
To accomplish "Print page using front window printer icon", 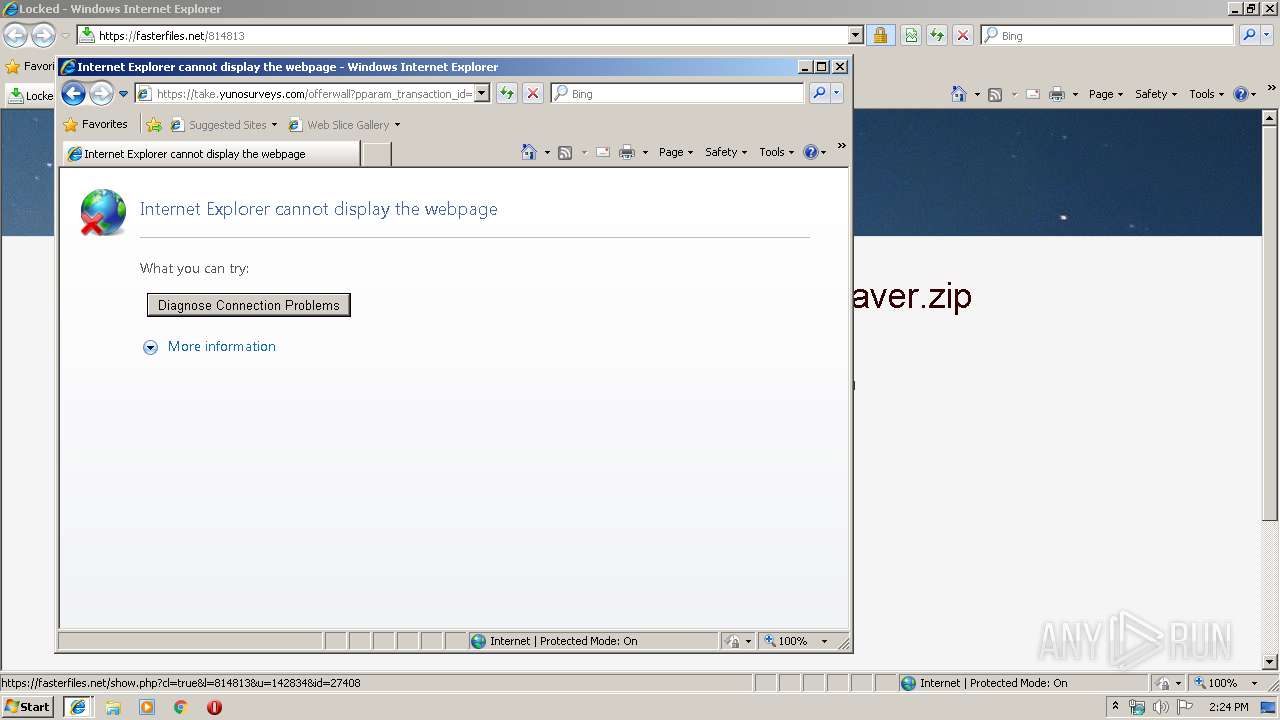I will tap(627, 152).
